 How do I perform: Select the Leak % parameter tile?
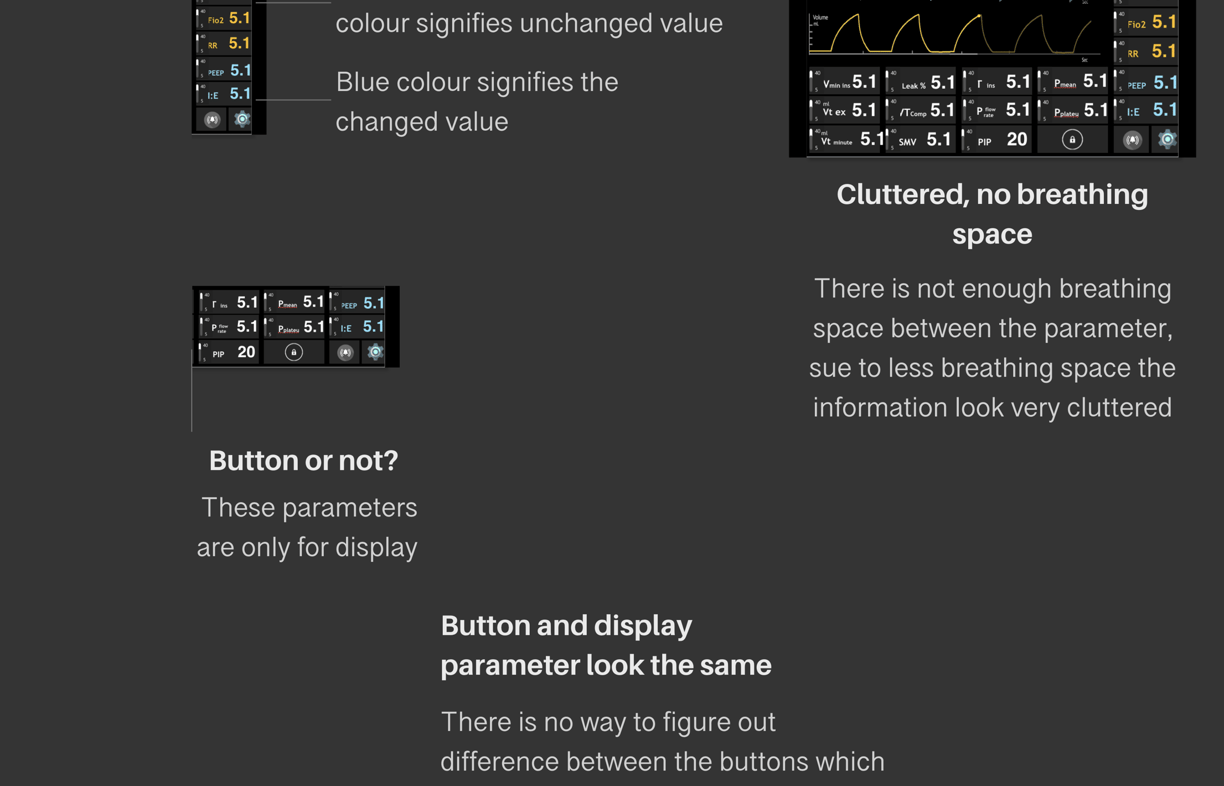click(x=921, y=82)
